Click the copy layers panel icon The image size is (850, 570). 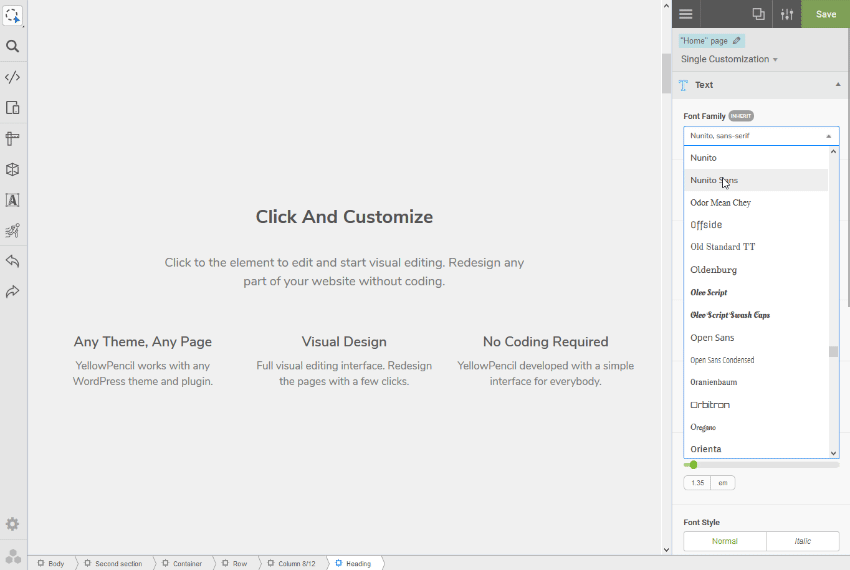point(758,14)
